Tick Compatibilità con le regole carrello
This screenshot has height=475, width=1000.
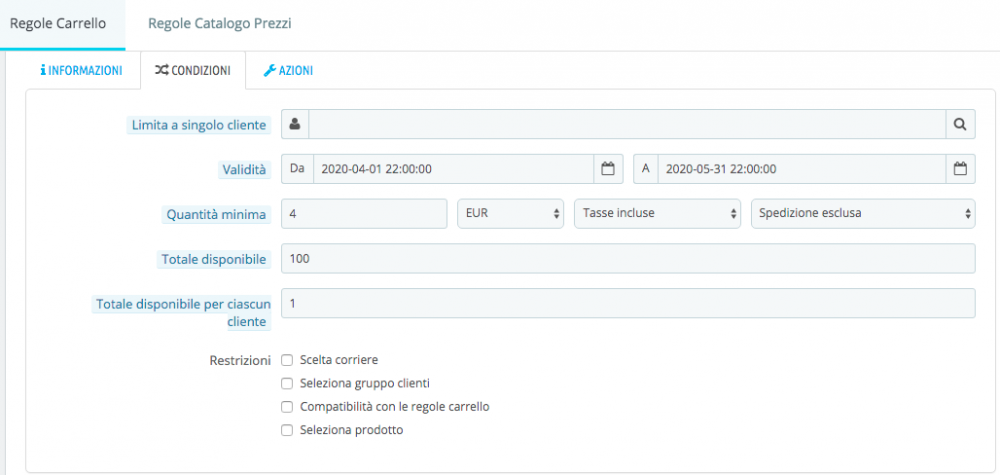(287, 407)
